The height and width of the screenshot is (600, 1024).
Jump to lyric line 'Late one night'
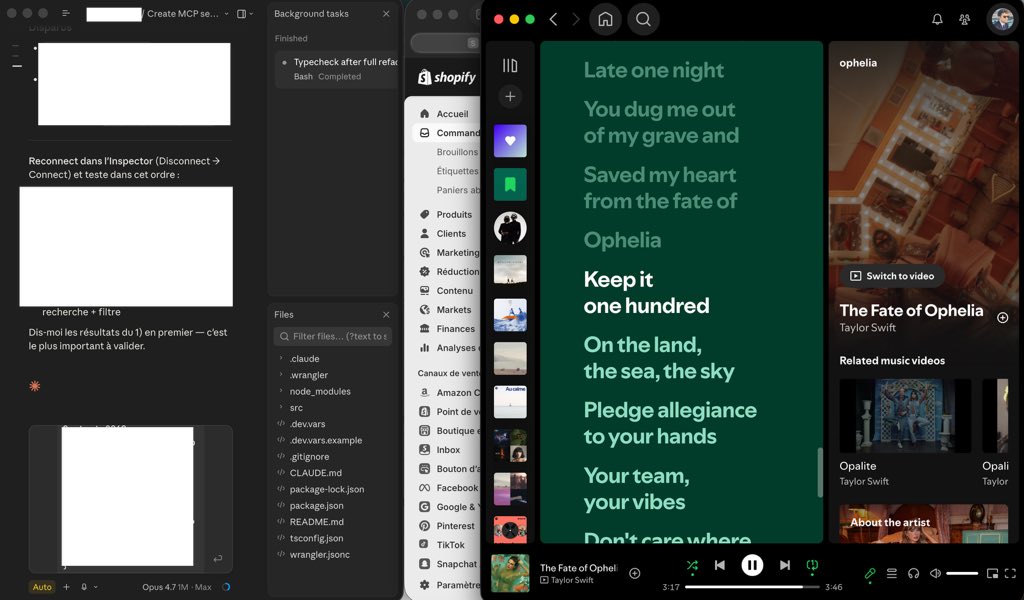[x=654, y=70]
